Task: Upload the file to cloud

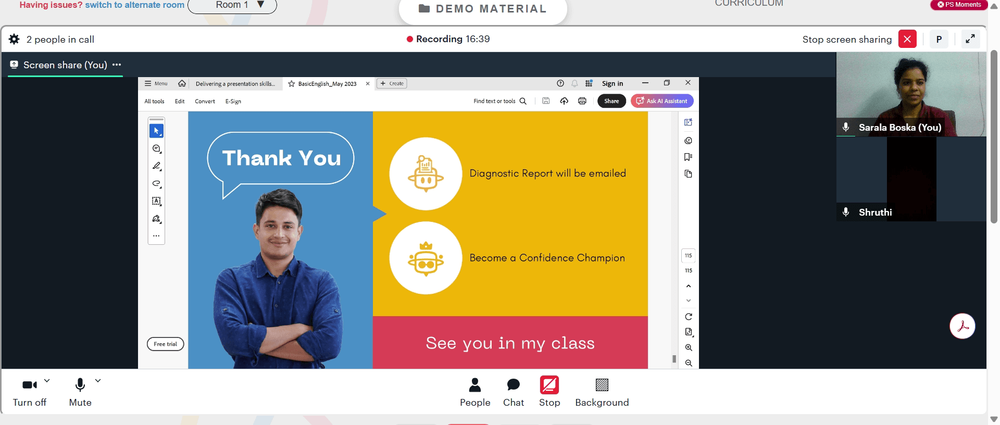Action: point(564,101)
